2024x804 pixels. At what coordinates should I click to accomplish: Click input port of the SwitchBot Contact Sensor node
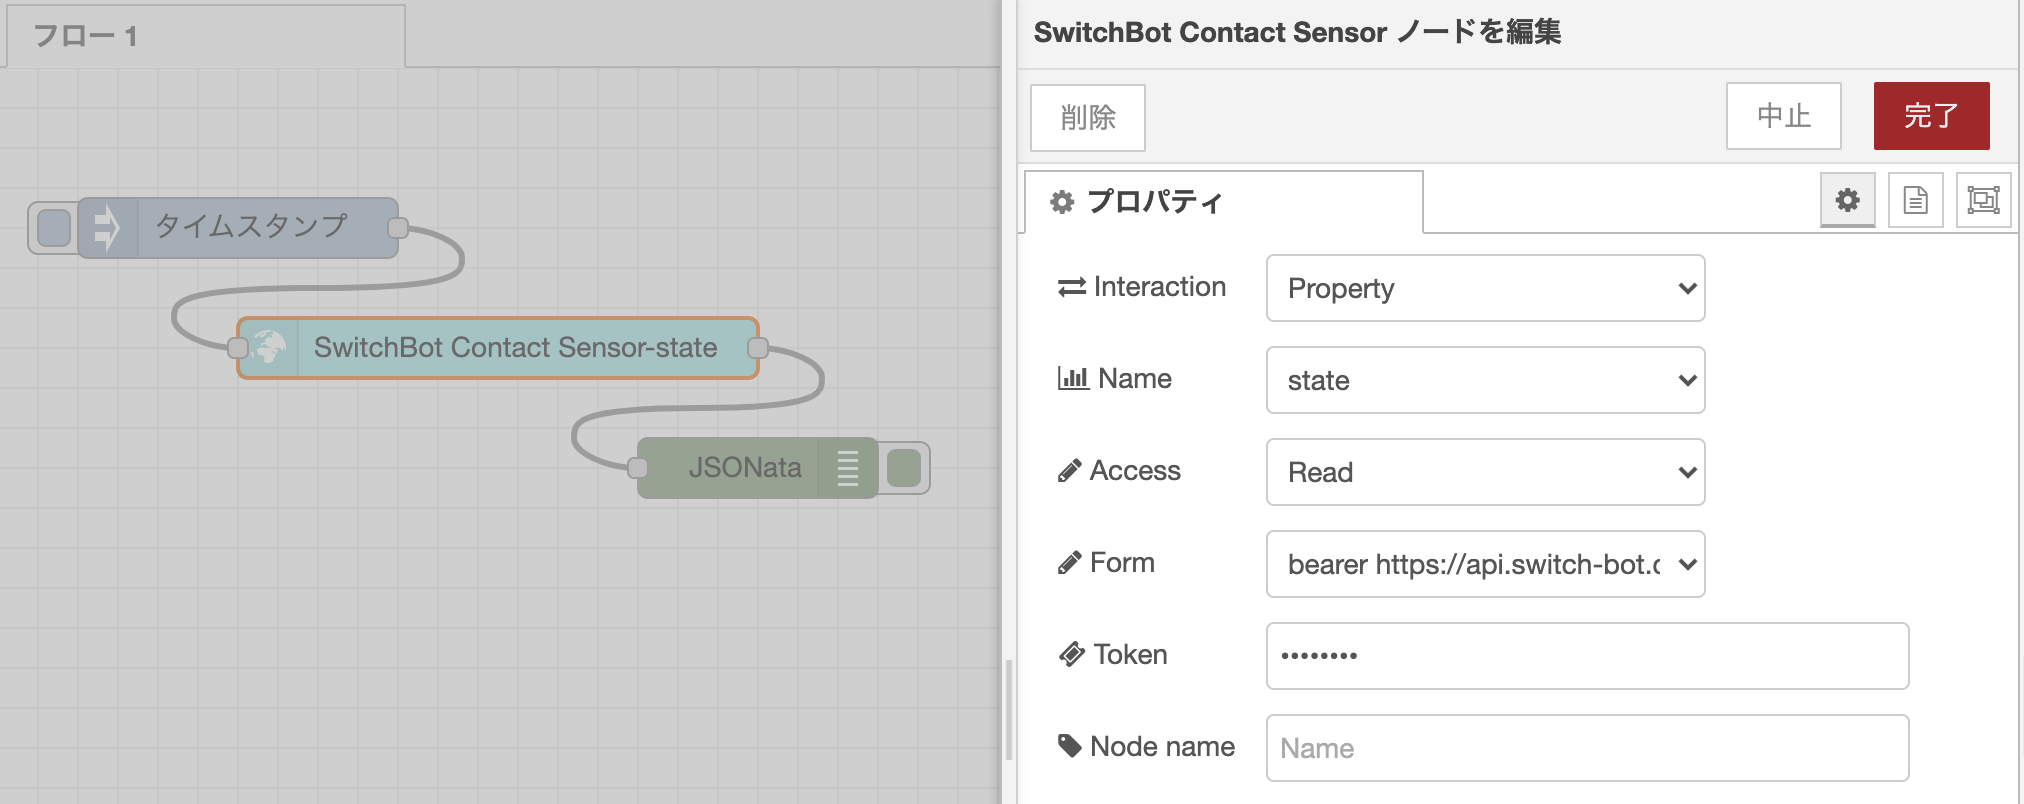238,348
